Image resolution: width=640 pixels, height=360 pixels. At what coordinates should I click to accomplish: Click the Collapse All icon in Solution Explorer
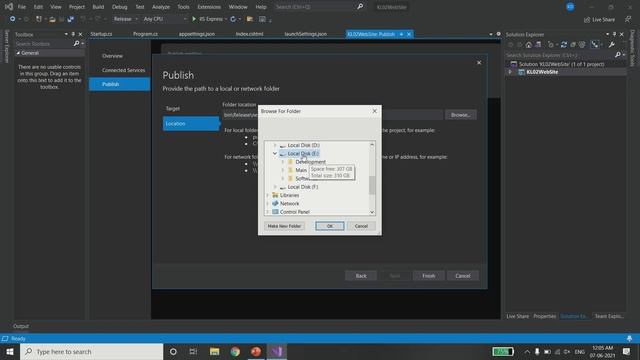point(573,44)
